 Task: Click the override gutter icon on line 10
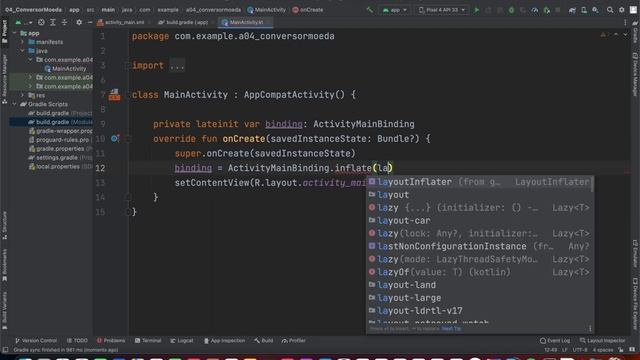[x=115, y=139]
